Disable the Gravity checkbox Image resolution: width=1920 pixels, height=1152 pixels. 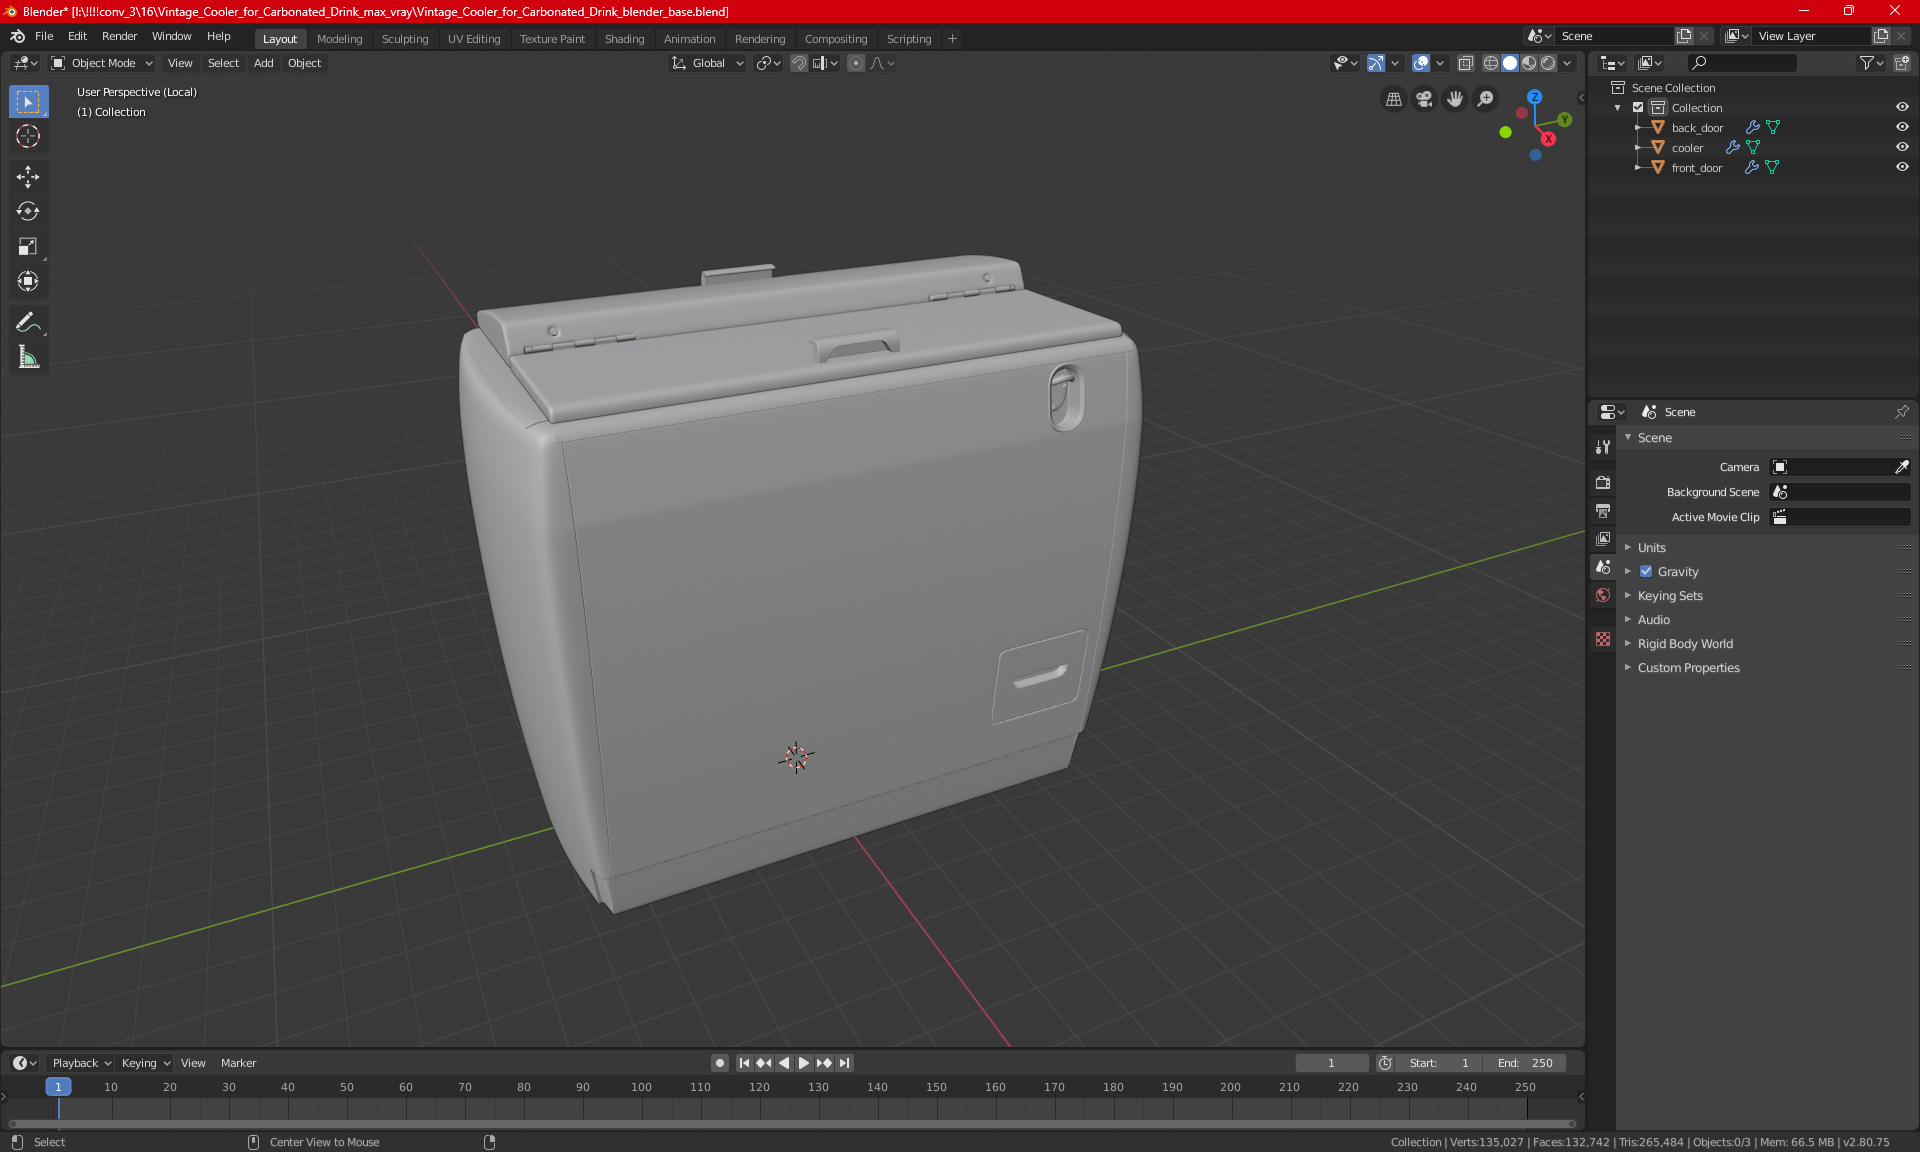[x=1646, y=571]
